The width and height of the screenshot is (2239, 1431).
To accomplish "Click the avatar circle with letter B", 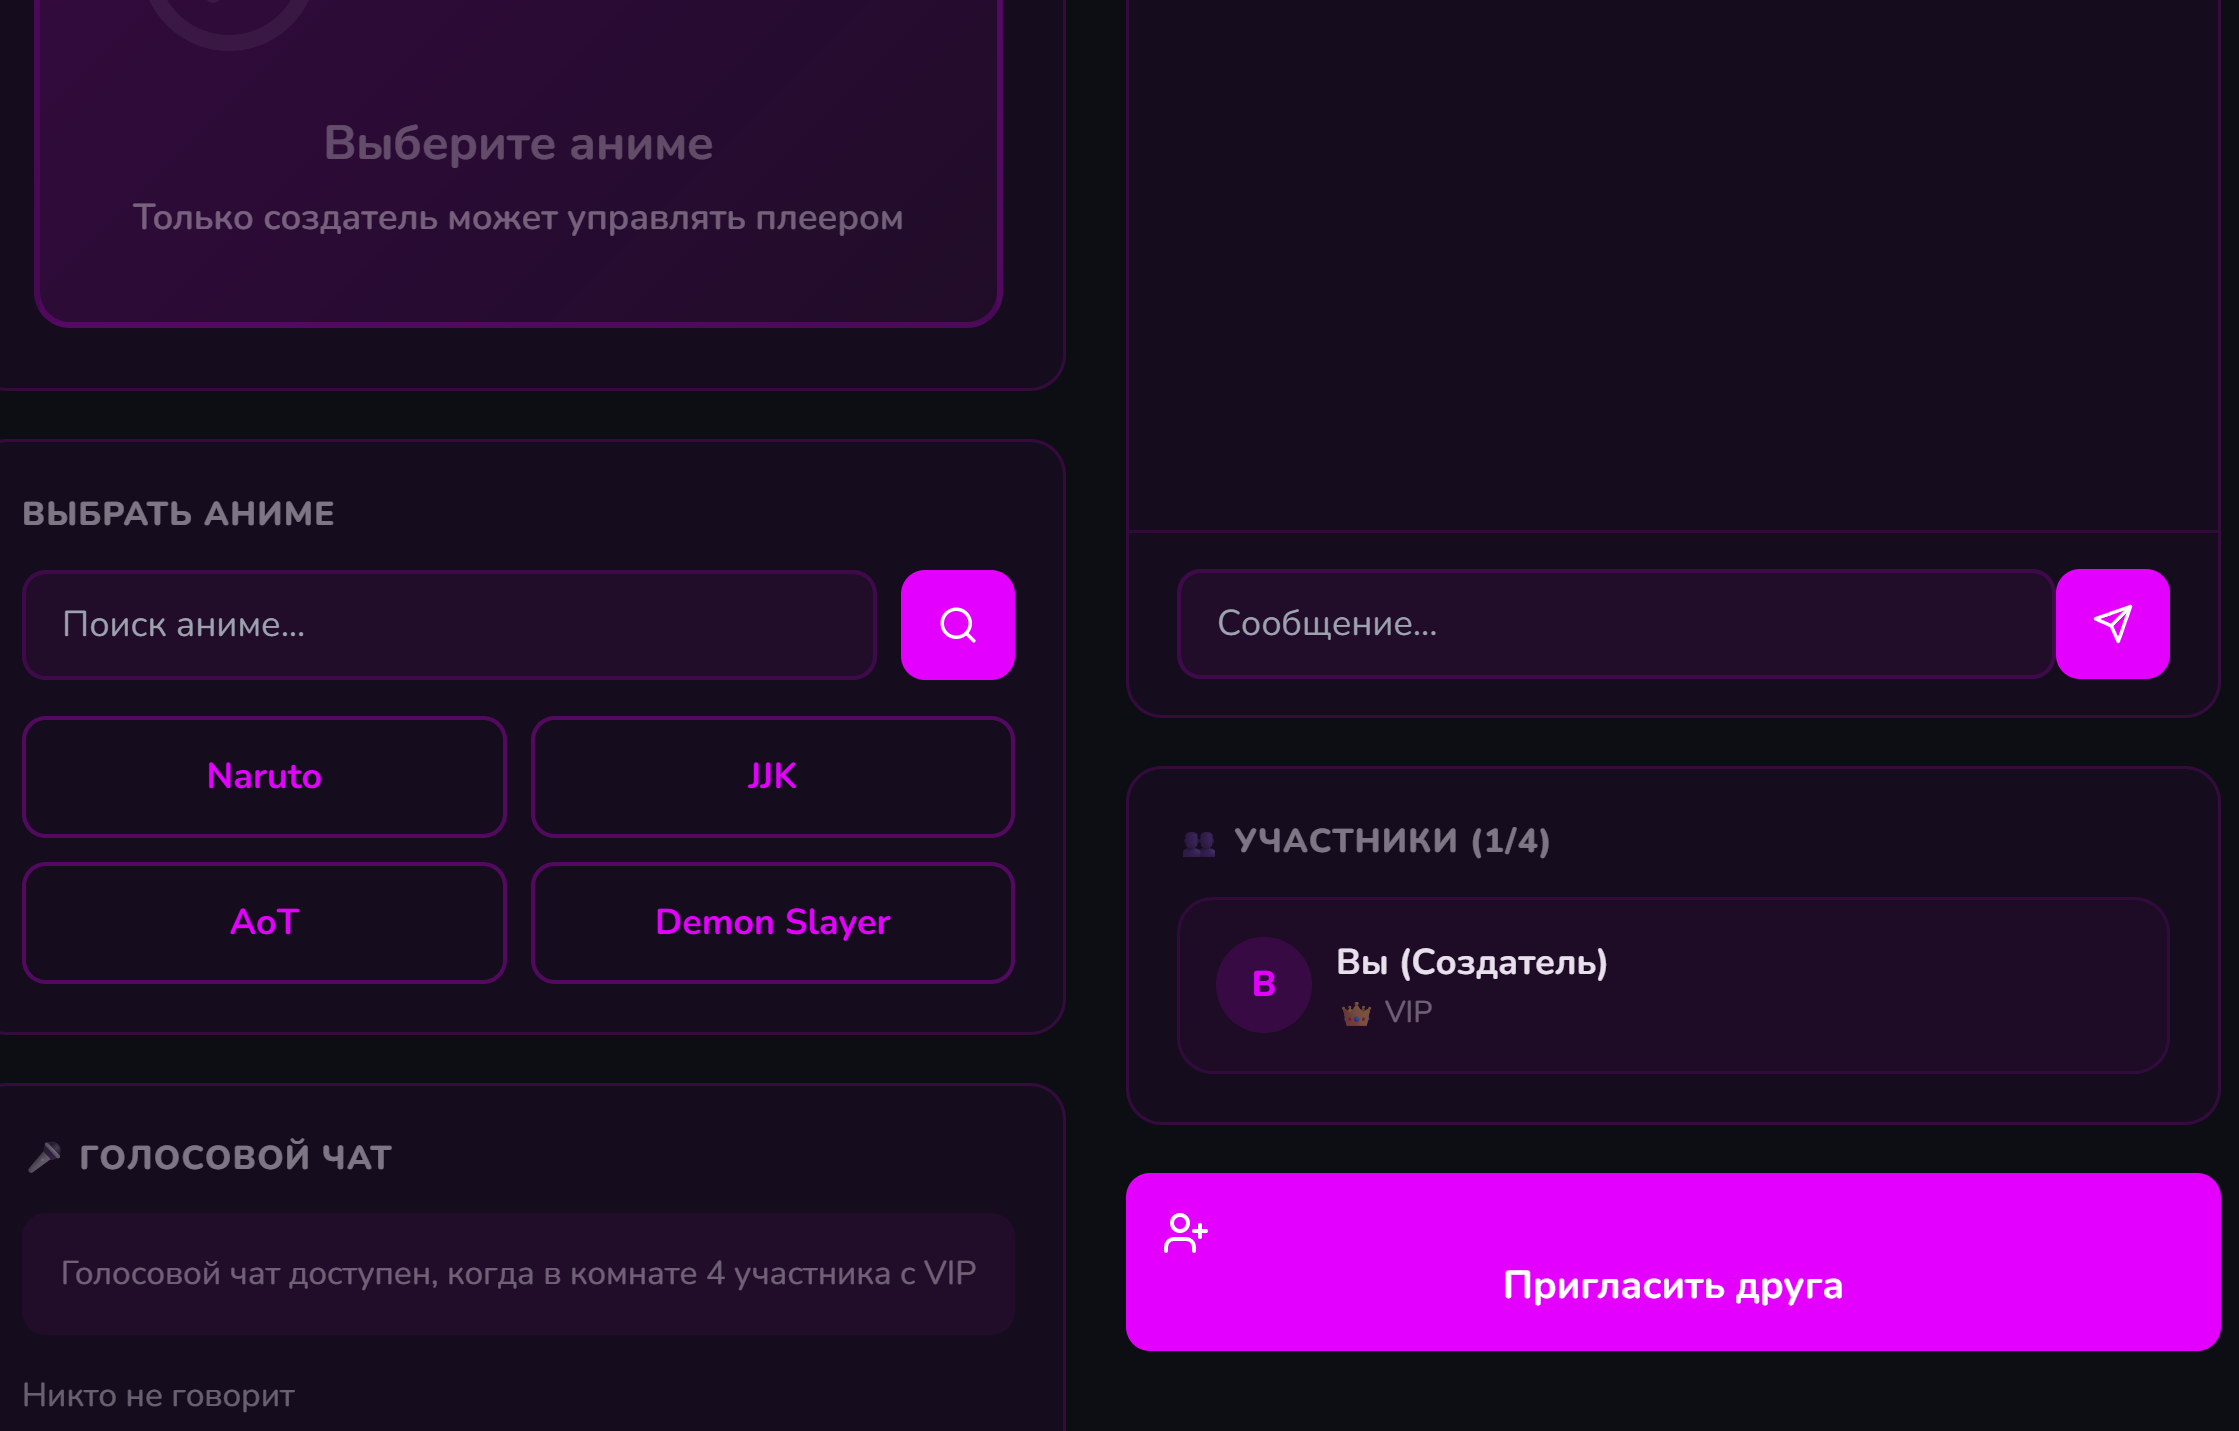I will pyautogui.click(x=1264, y=984).
